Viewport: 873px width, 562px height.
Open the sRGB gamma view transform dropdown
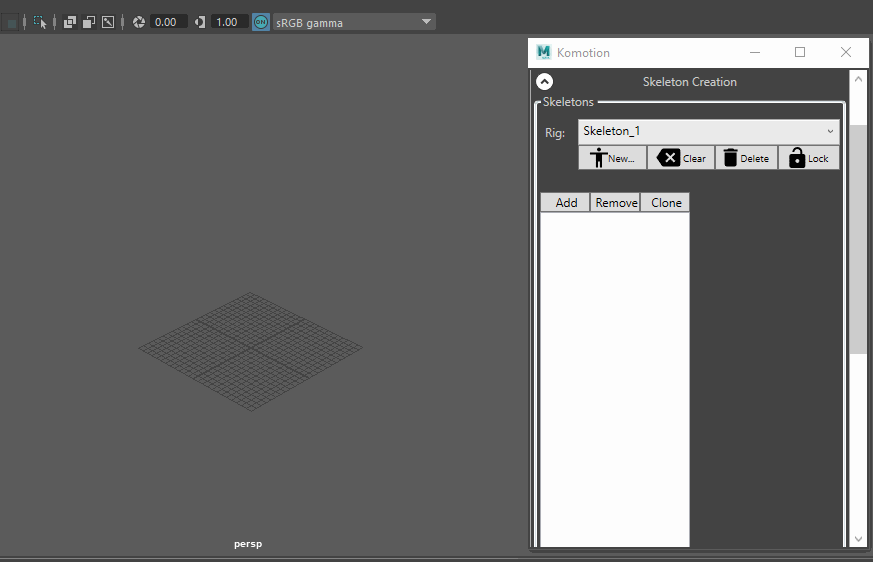pyautogui.click(x=354, y=22)
